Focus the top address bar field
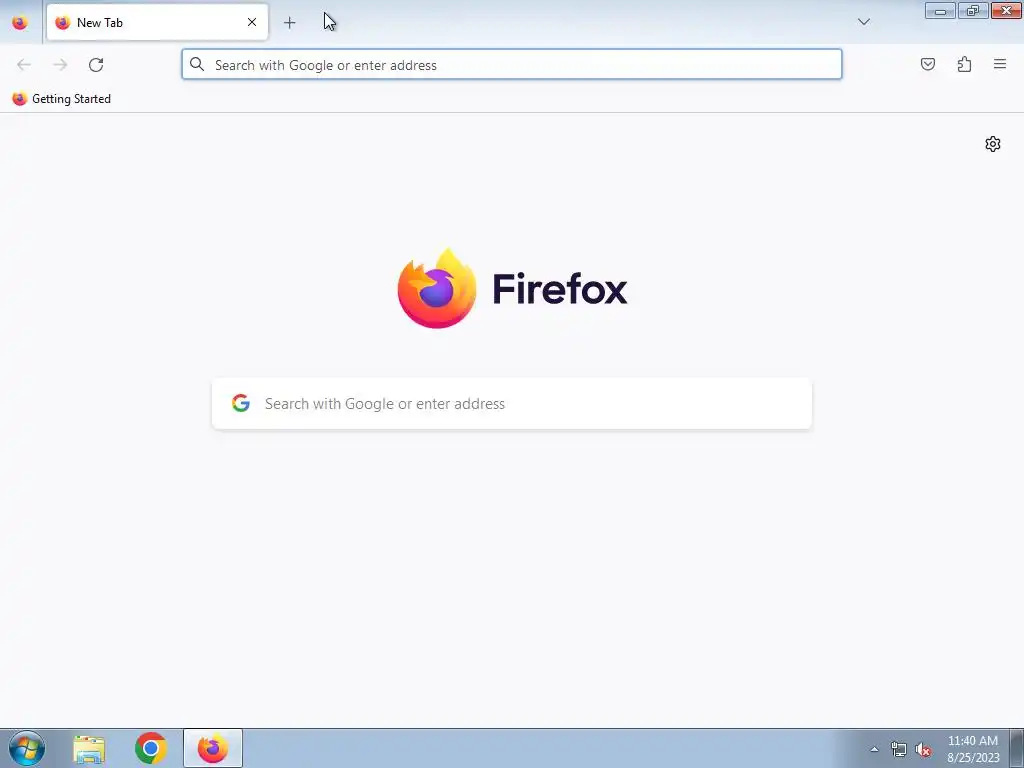The height and width of the screenshot is (768, 1024). tap(511, 65)
